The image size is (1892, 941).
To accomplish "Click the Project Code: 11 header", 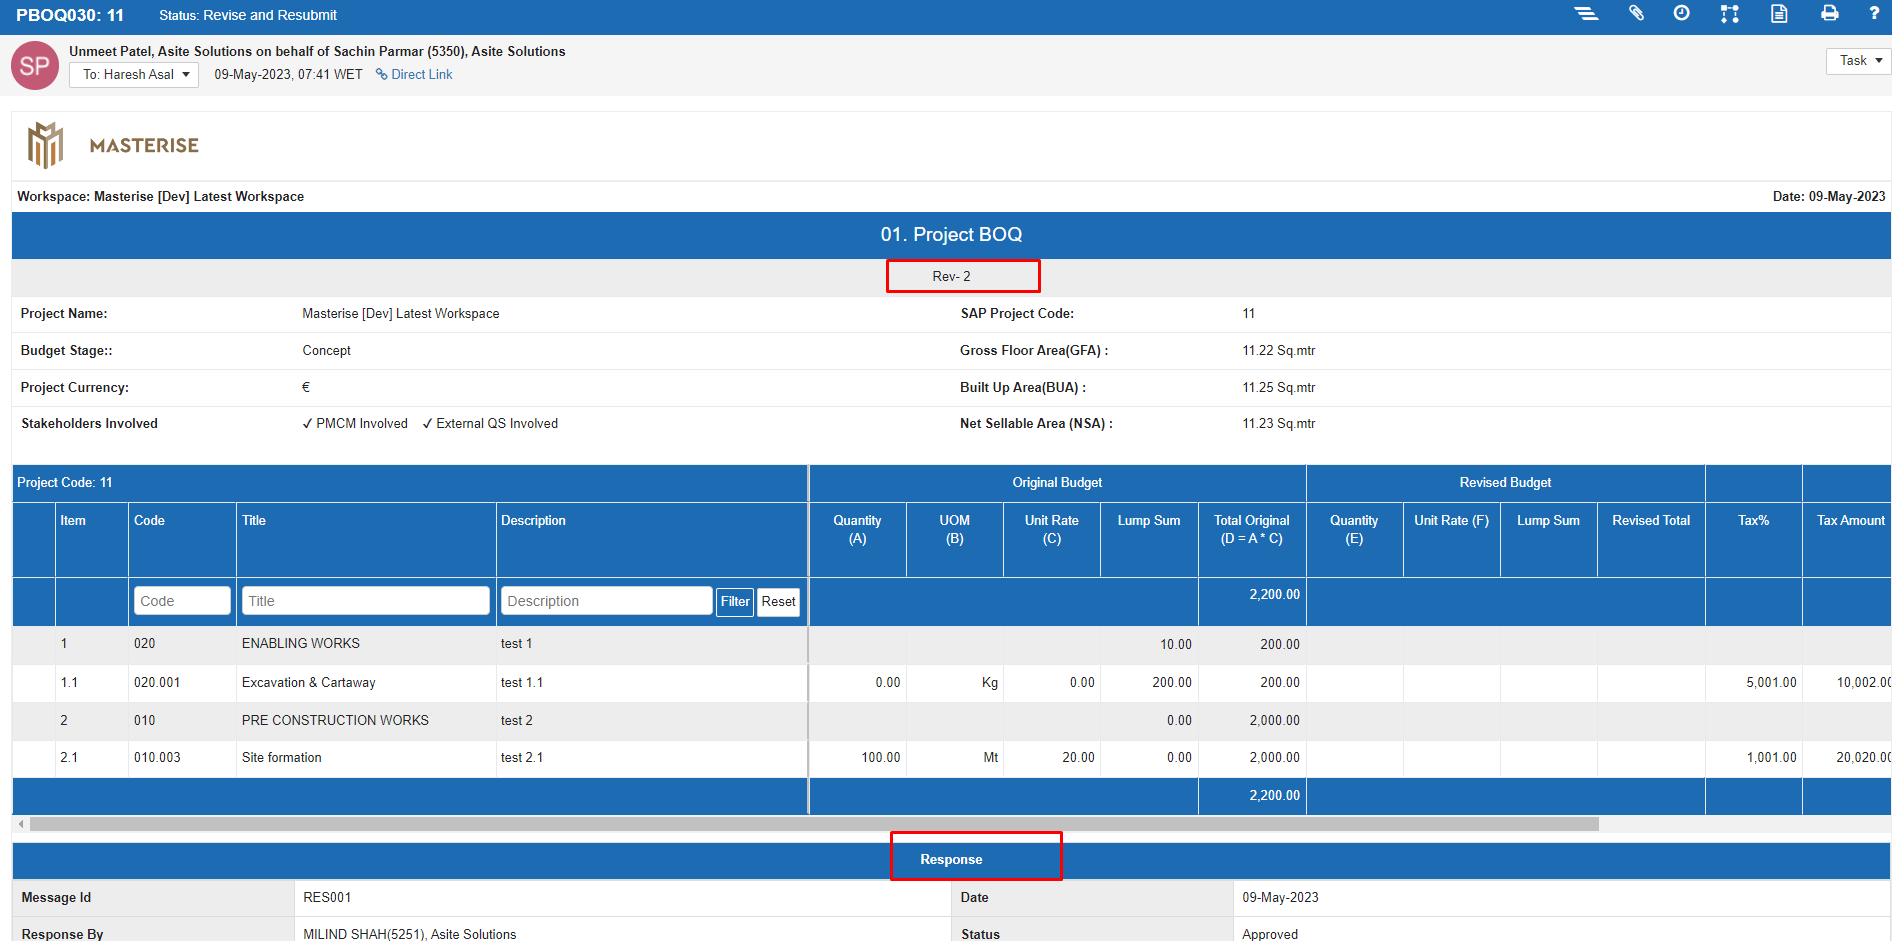I will [65, 483].
